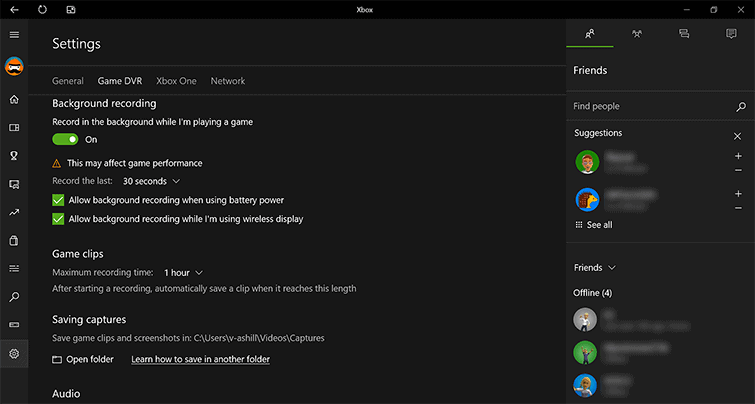This screenshot has width=755, height=404.
Task: Open offline friend with blue avatar
Action: pyautogui.click(x=585, y=385)
